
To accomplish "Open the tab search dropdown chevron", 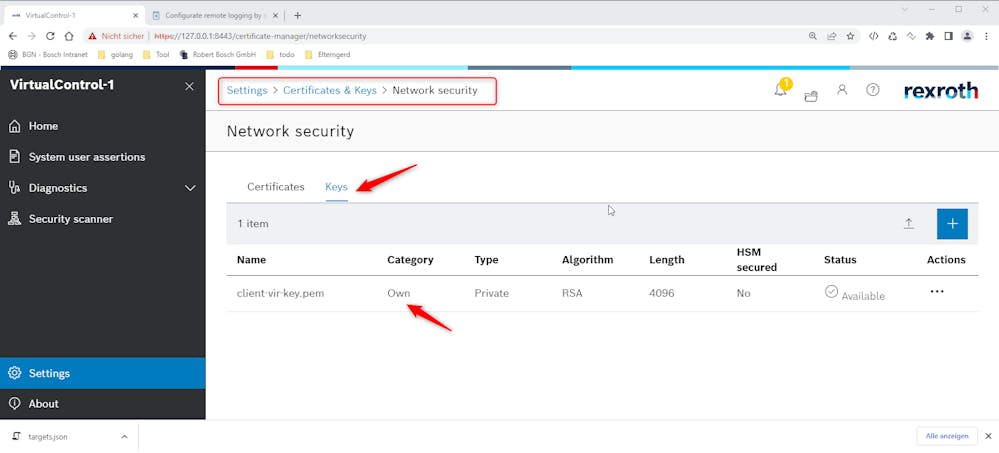I will pyautogui.click(x=905, y=9).
